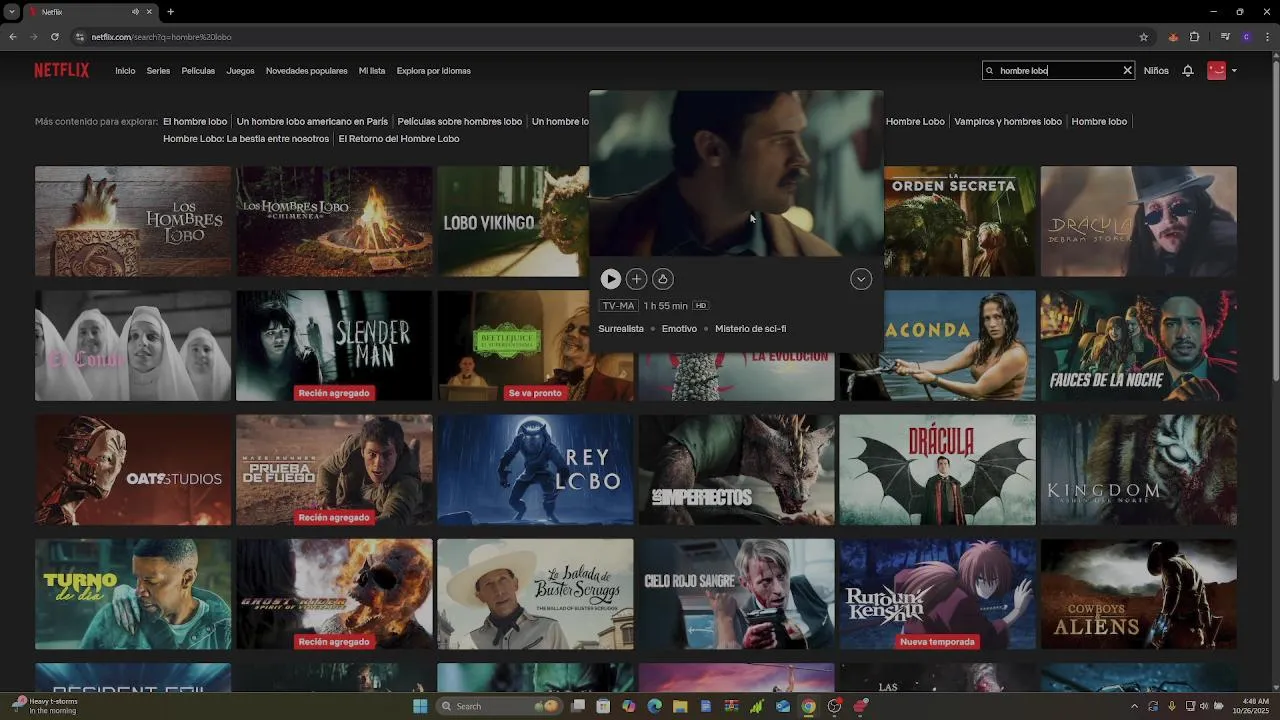The width and height of the screenshot is (1280, 720).
Task: Open the tab search dropdown arrow
Action: tap(11, 12)
